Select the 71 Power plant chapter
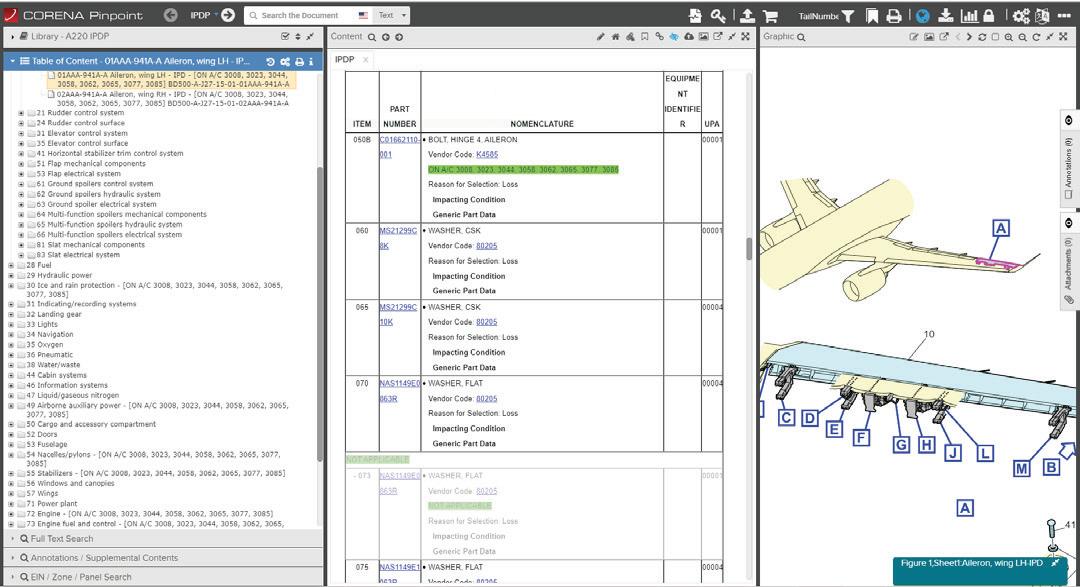The image size is (1080, 587). (52, 504)
